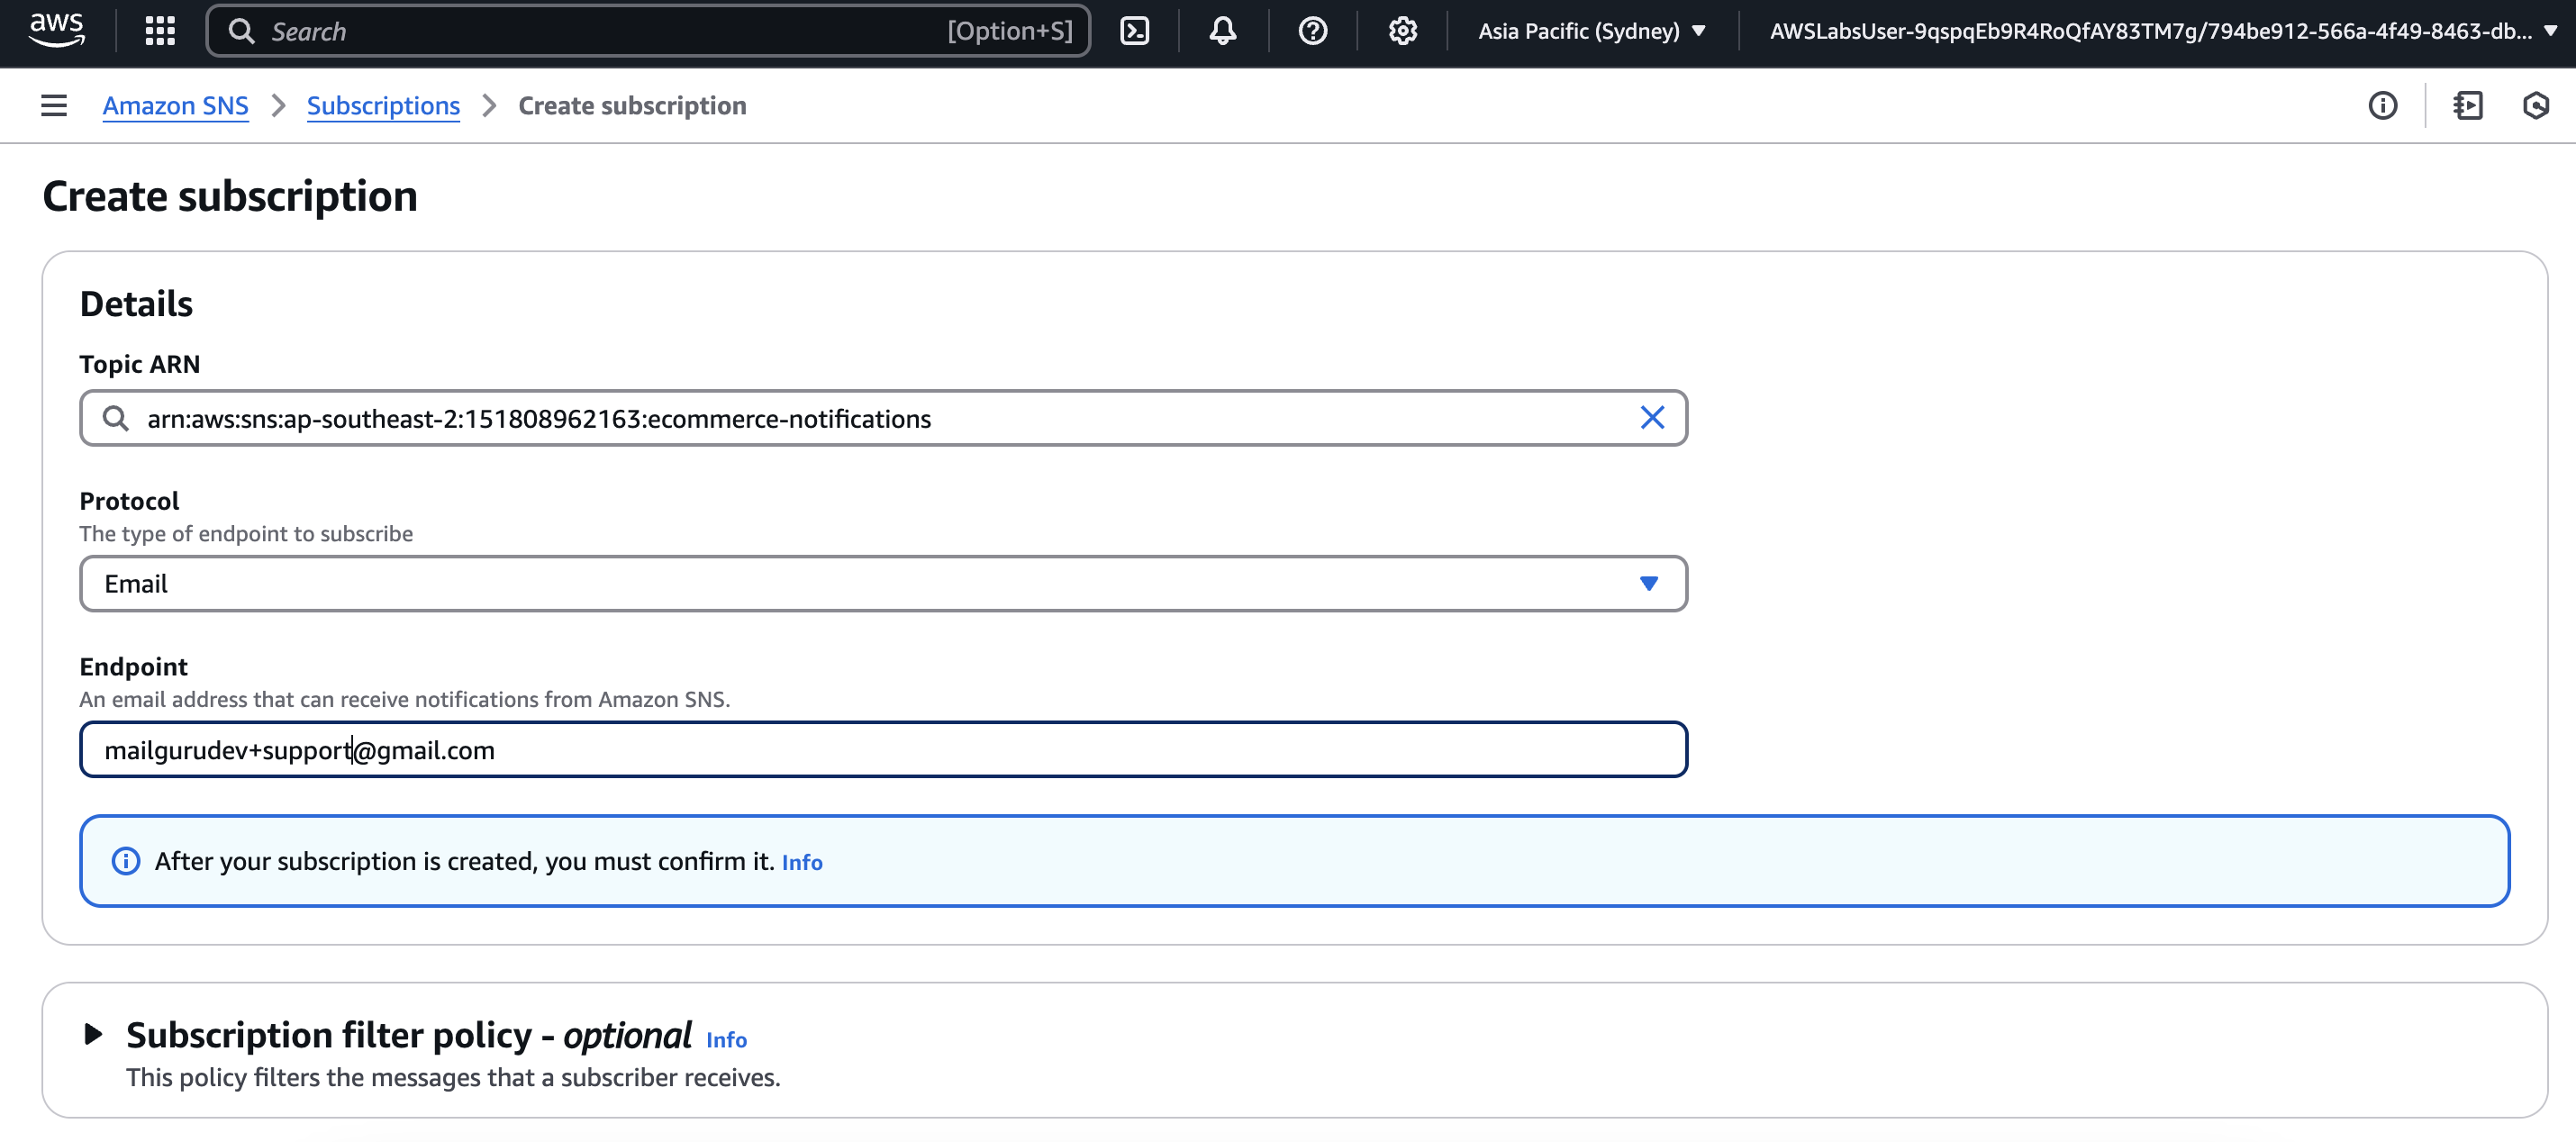Focus the top Search bar
The width and height of the screenshot is (2576, 1142).
pos(648,31)
